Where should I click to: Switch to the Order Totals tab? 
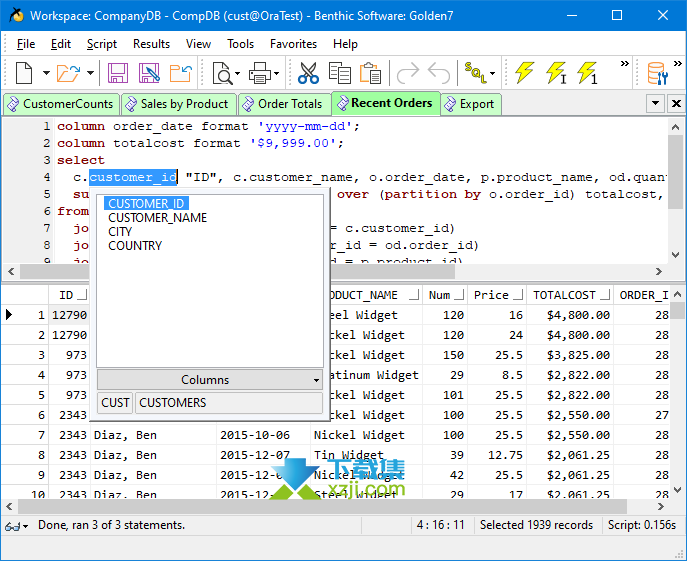click(x=285, y=104)
